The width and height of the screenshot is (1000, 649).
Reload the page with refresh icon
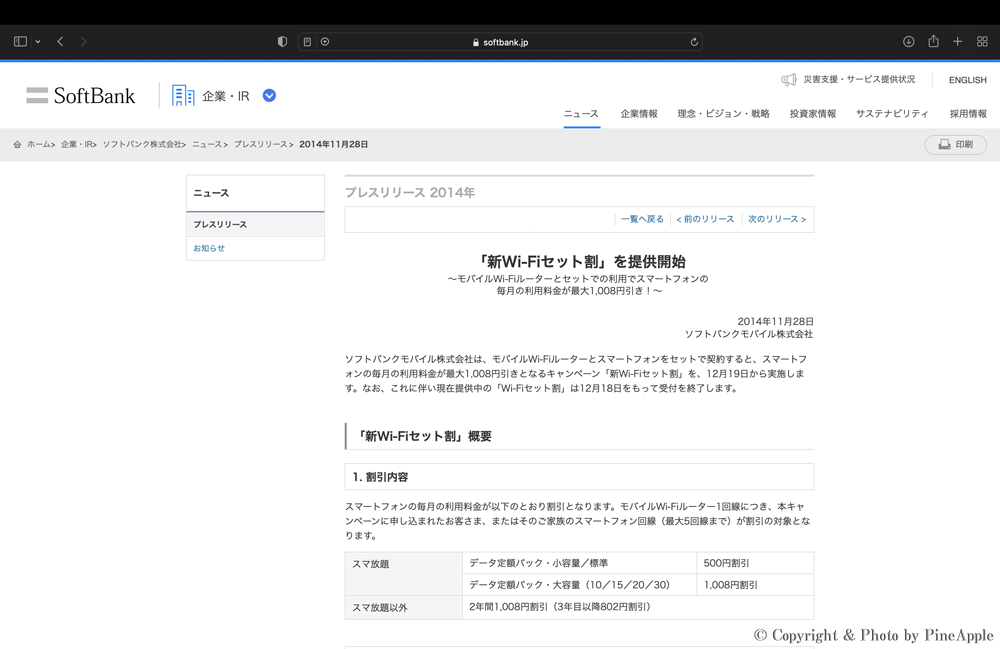coord(694,42)
